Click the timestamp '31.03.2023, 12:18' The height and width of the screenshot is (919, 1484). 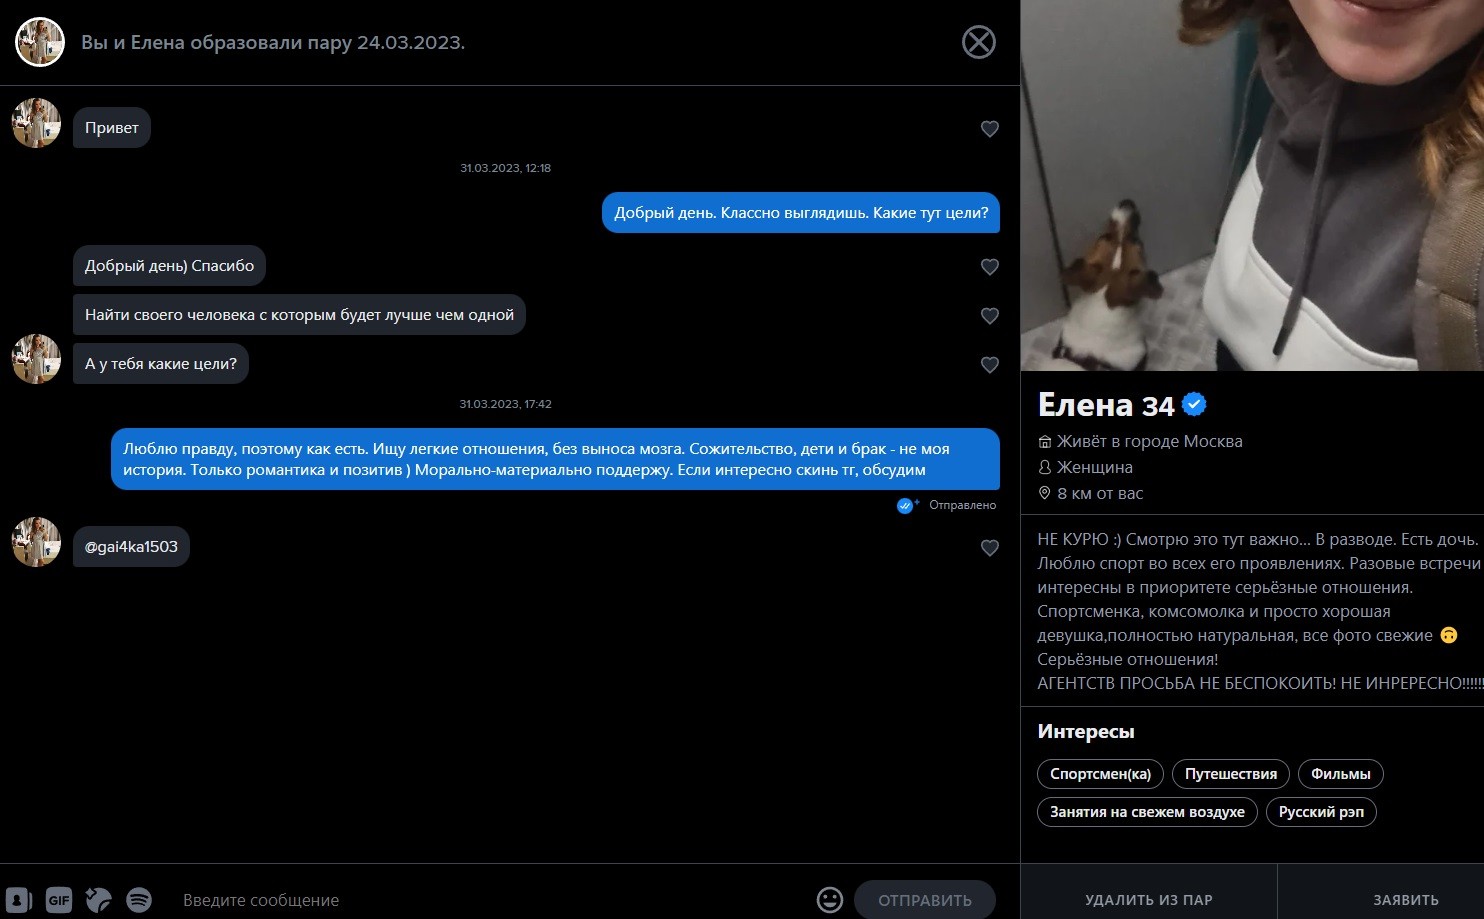click(505, 168)
